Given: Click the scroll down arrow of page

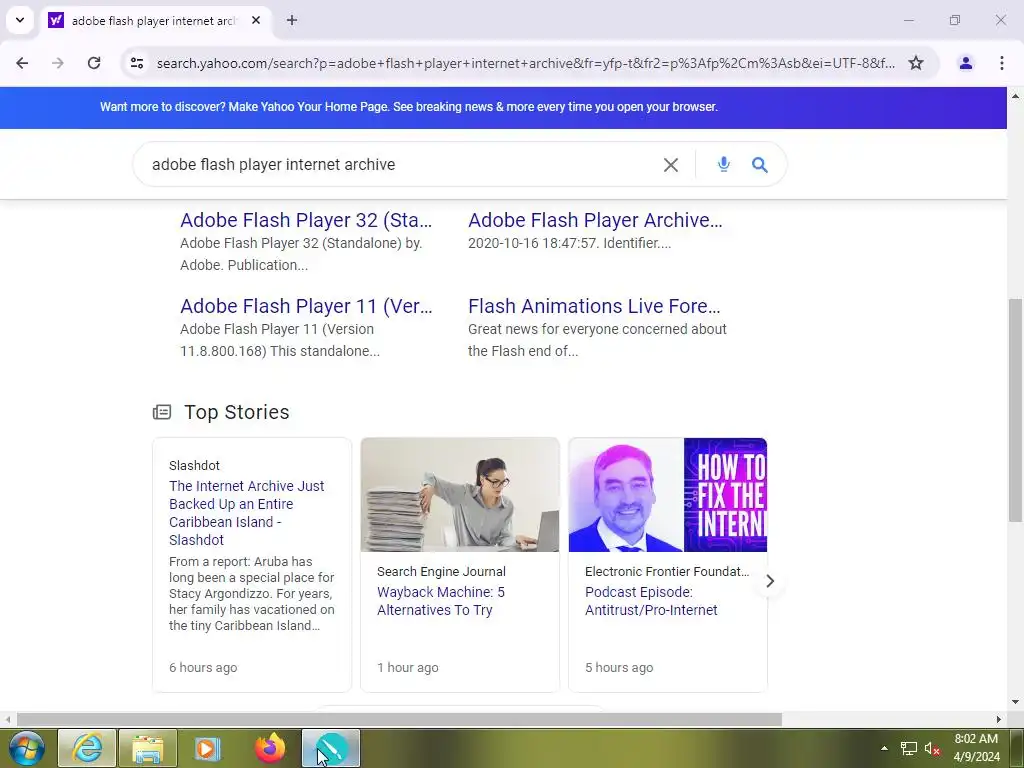Looking at the screenshot, I should (1015, 702).
